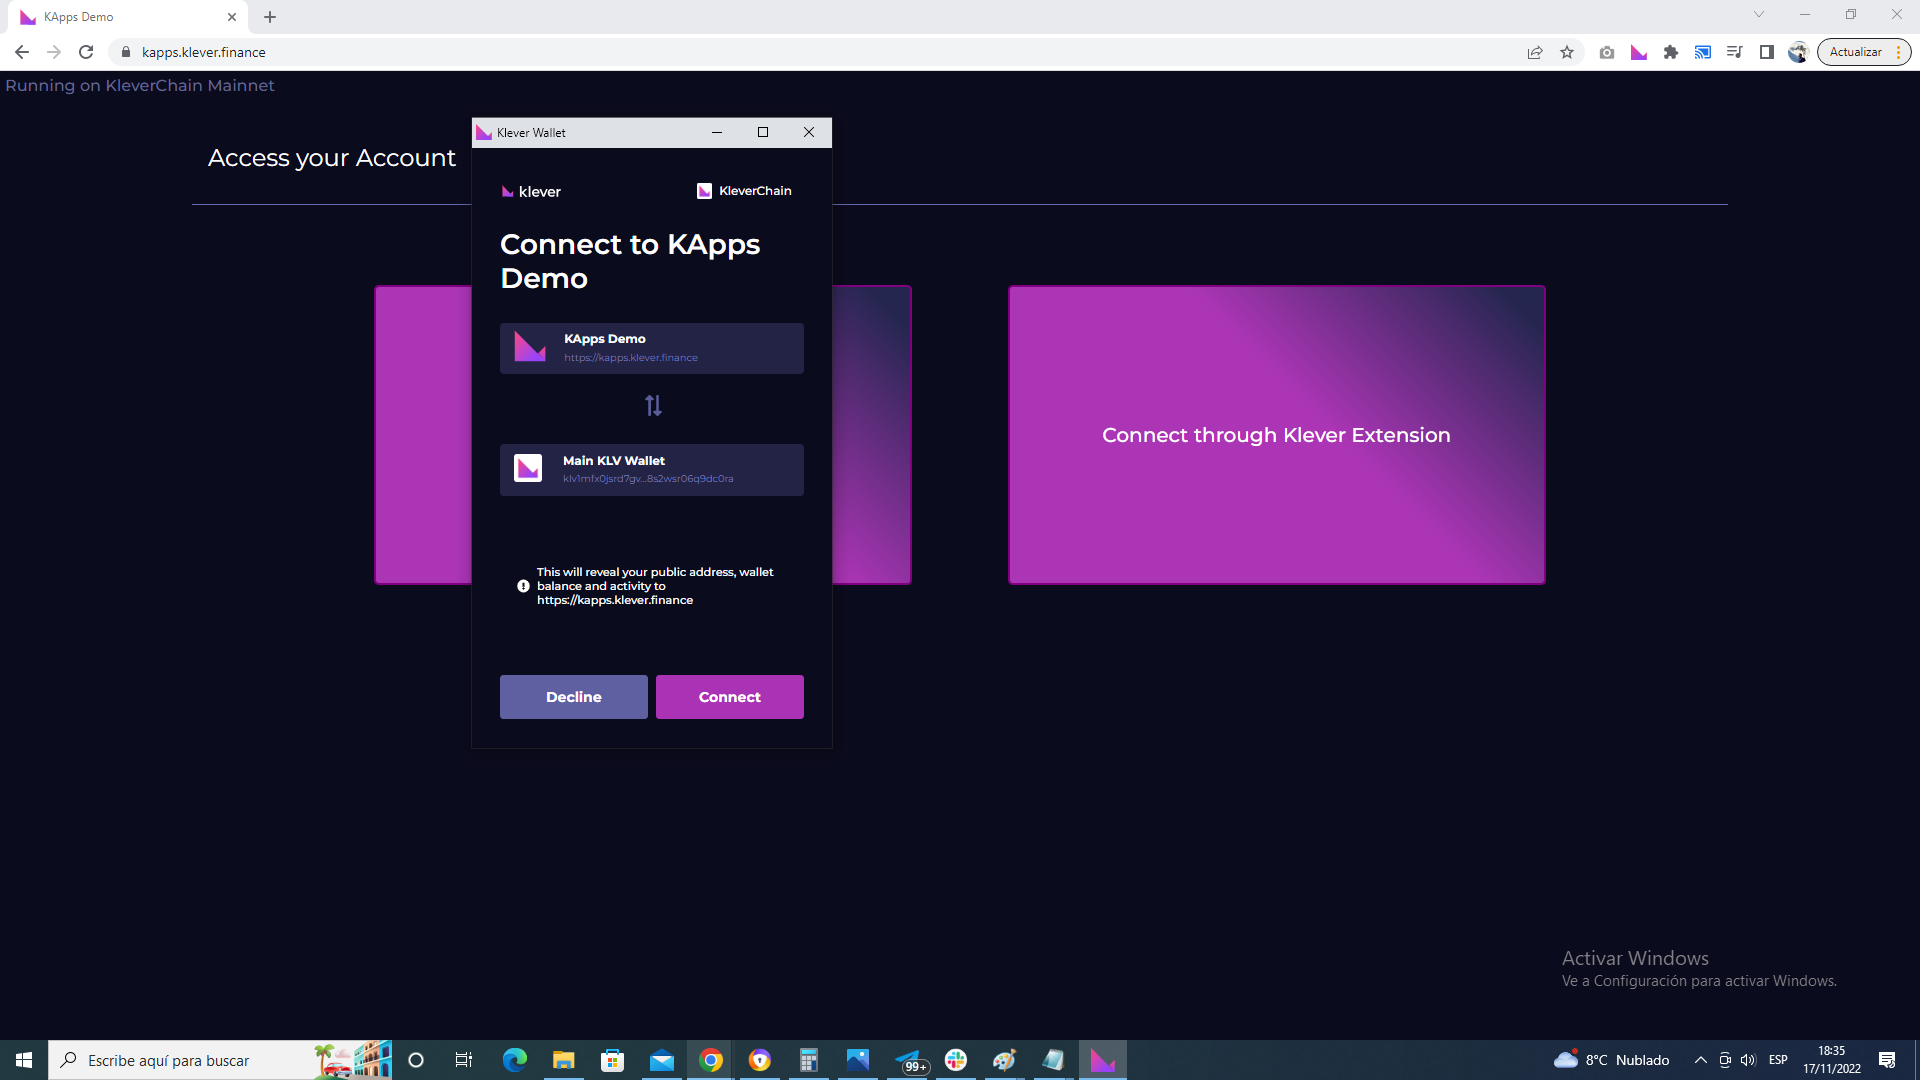
Task: Click the Main KLV Wallet logo icon
Action: 528,468
